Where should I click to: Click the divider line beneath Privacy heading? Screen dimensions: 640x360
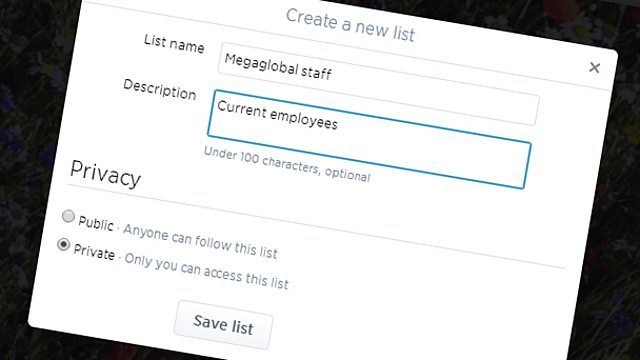click(x=316, y=227)
